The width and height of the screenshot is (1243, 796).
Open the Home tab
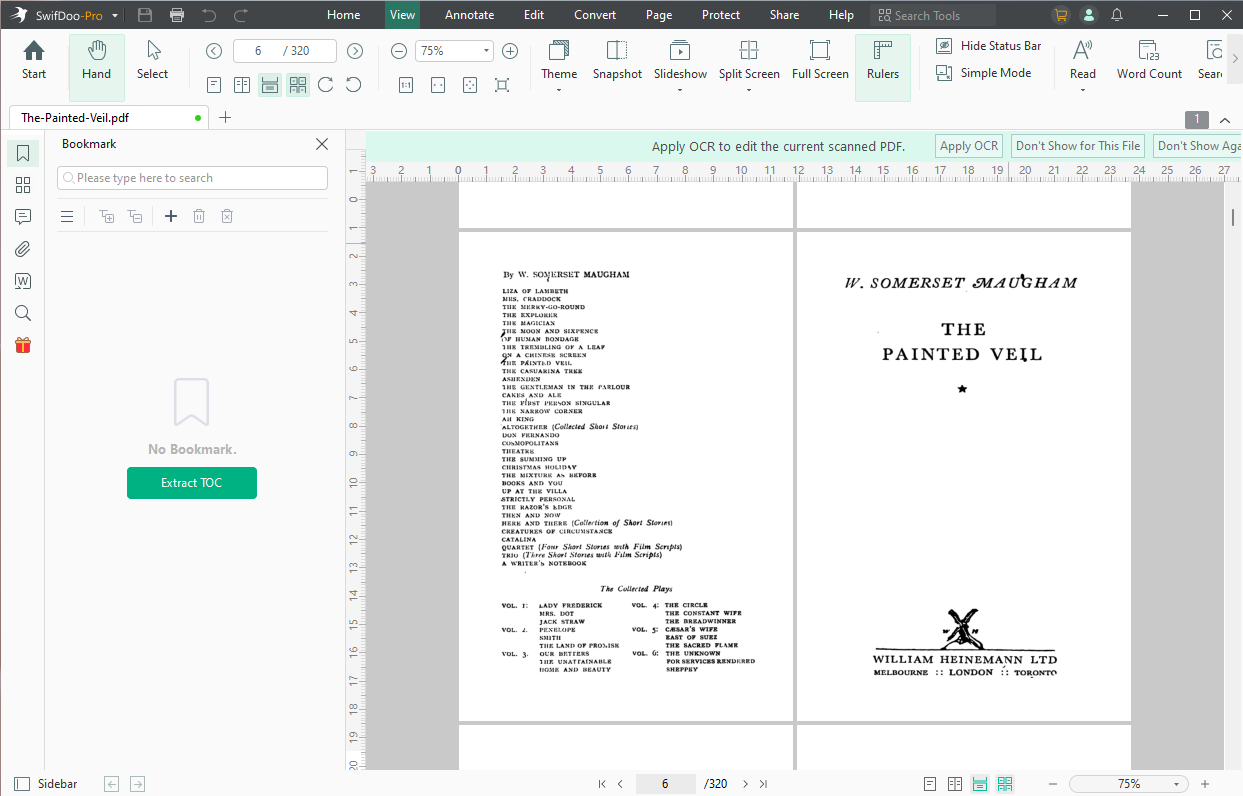(343, 15)
